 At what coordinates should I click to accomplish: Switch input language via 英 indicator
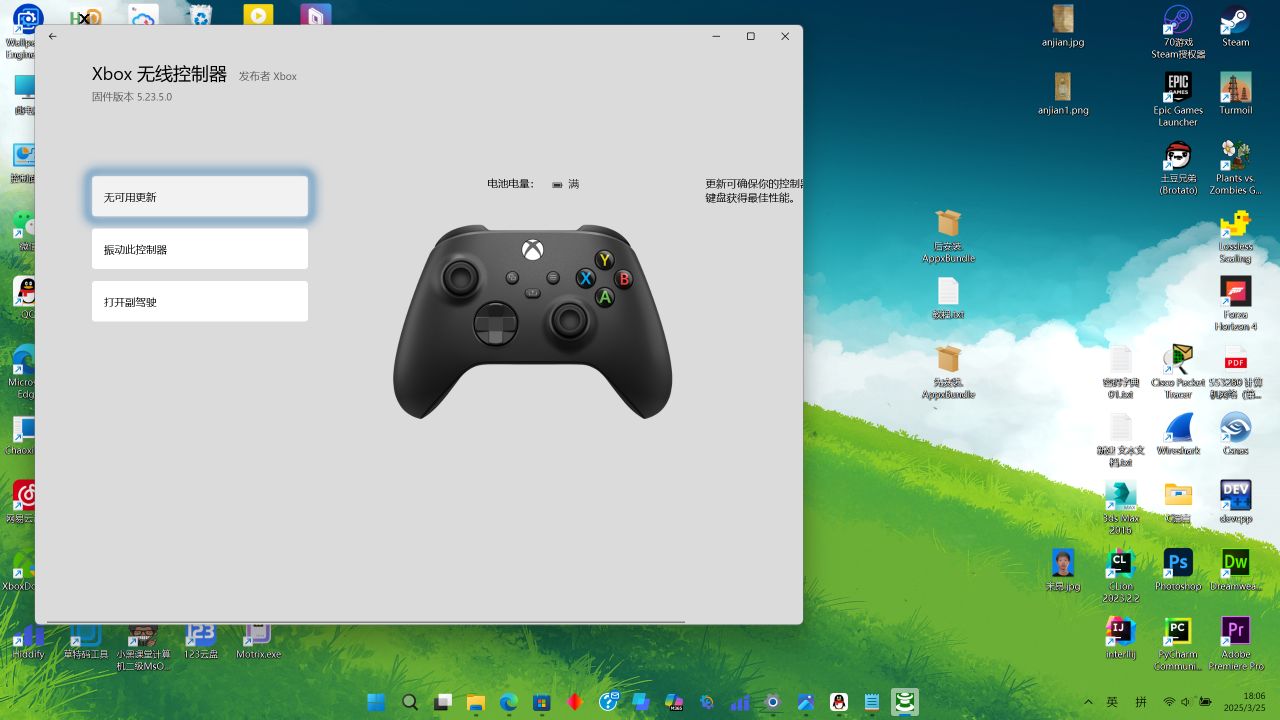[x=1112, y=702]
